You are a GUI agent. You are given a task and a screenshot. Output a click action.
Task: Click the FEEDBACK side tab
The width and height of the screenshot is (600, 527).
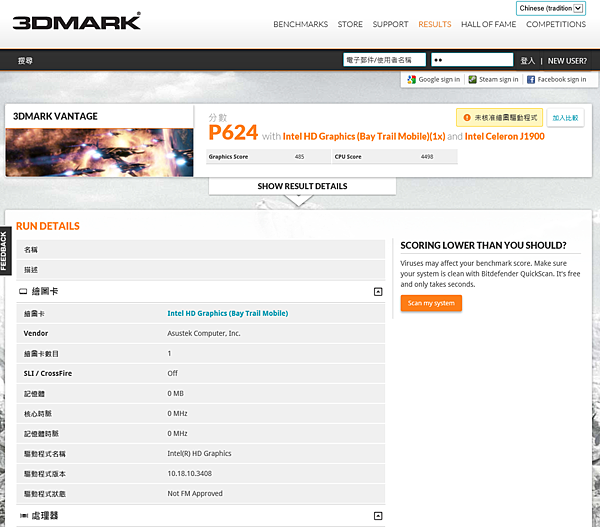[5, 251]
